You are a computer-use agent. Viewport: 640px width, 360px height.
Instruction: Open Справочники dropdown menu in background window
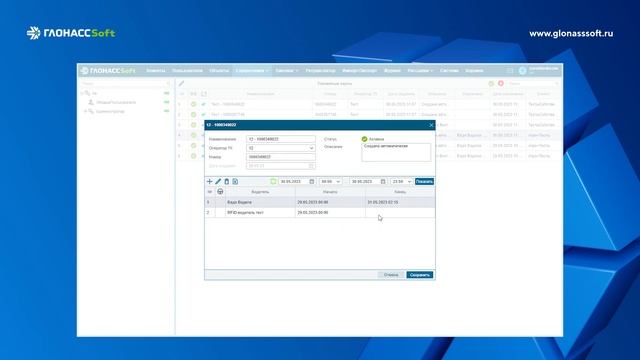[x=252, y=71]
